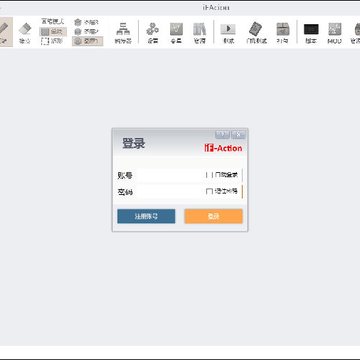This screenshot has height=360, width=360.
Task: Open the books library icon
Action: [x=199, y=33]
